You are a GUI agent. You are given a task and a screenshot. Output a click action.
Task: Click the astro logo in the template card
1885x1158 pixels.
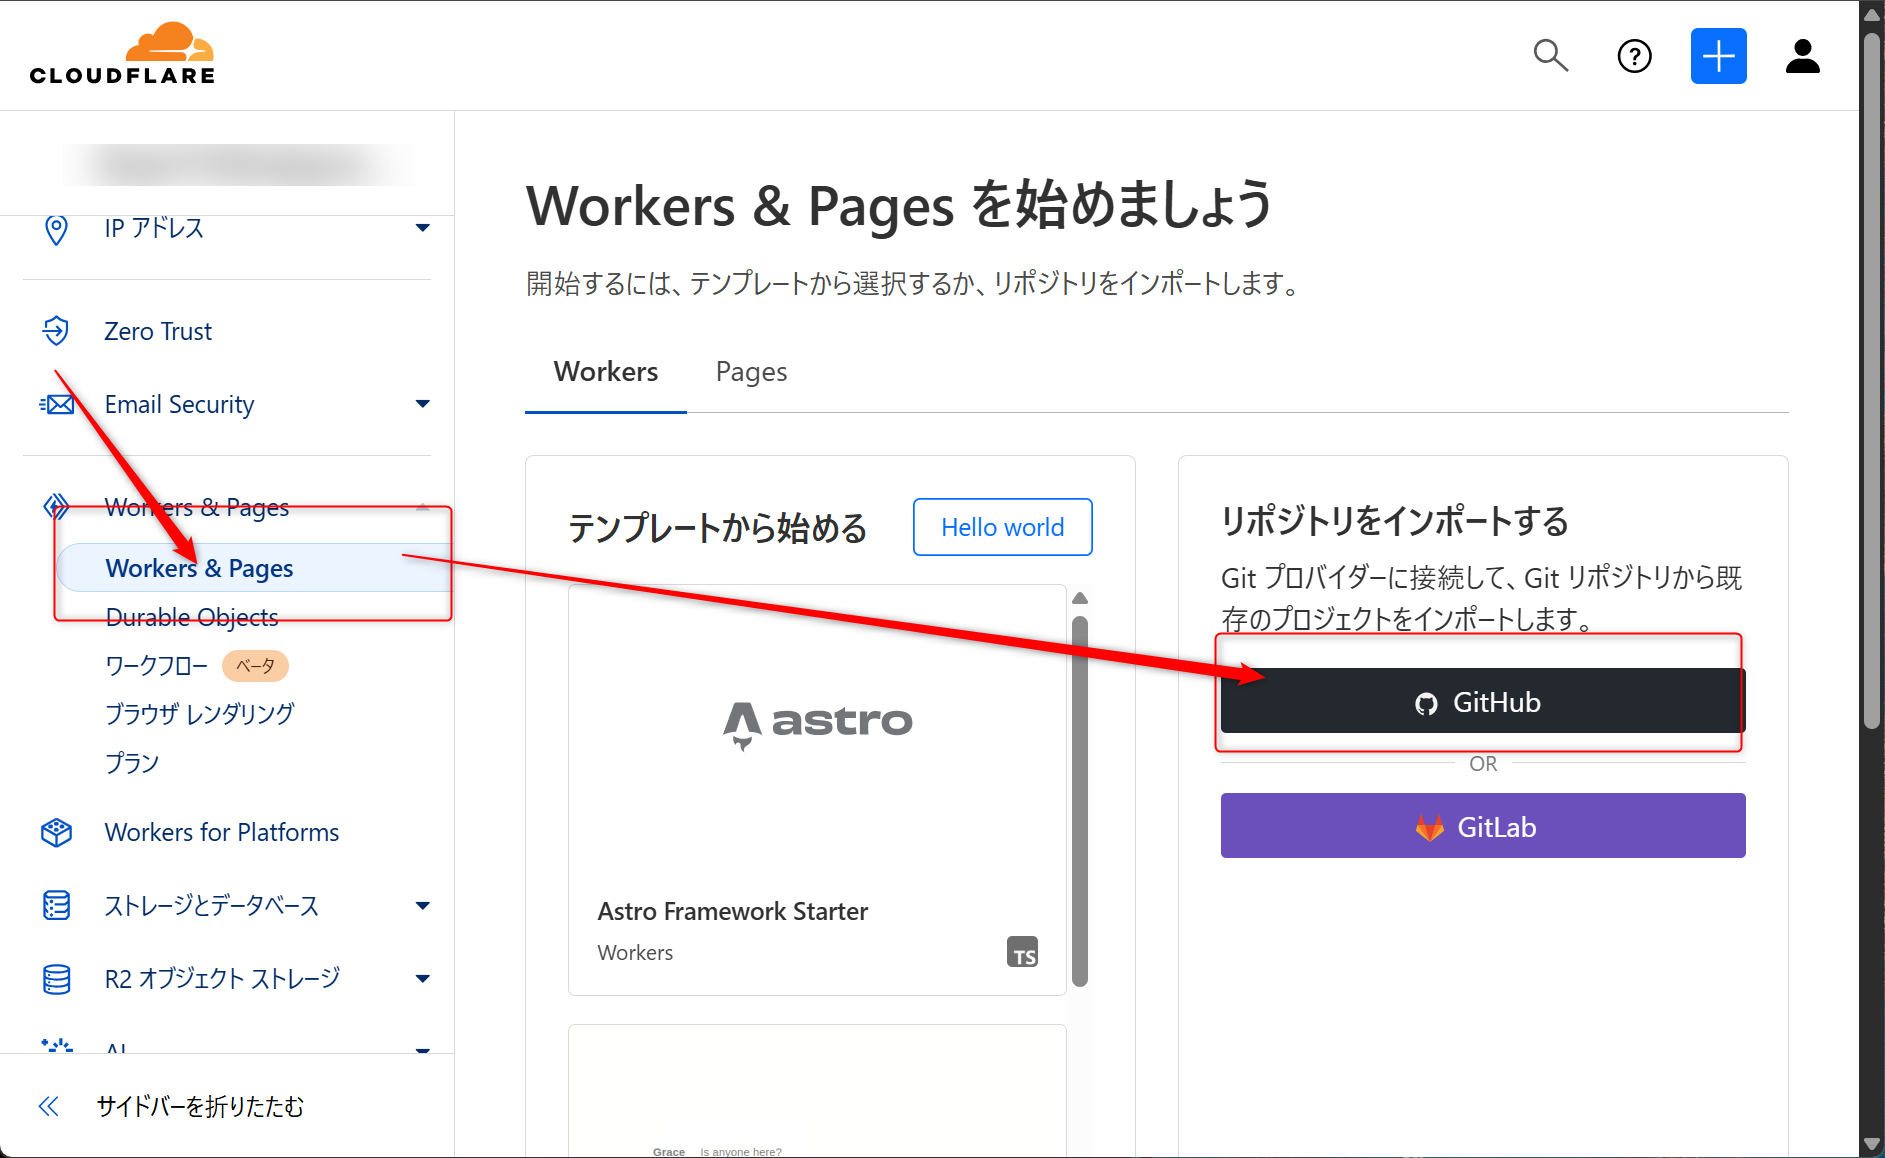[818, 724]
